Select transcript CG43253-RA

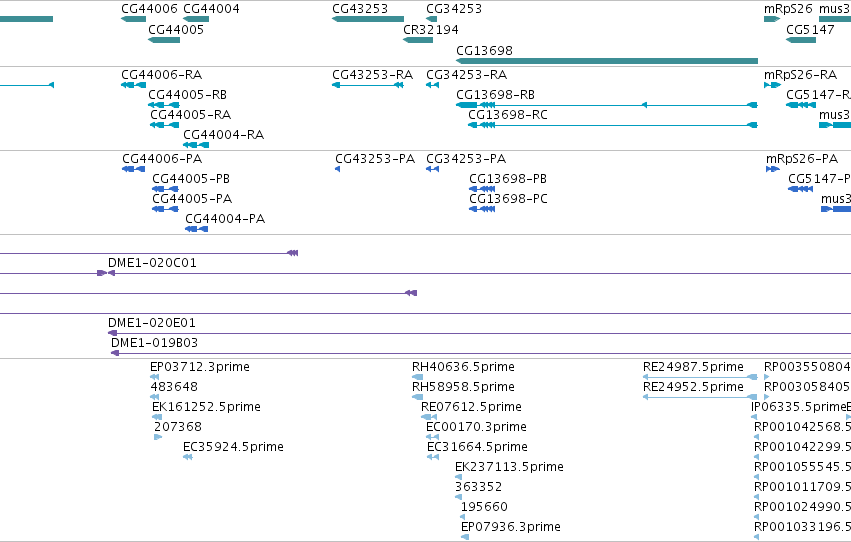click(368, 85)
